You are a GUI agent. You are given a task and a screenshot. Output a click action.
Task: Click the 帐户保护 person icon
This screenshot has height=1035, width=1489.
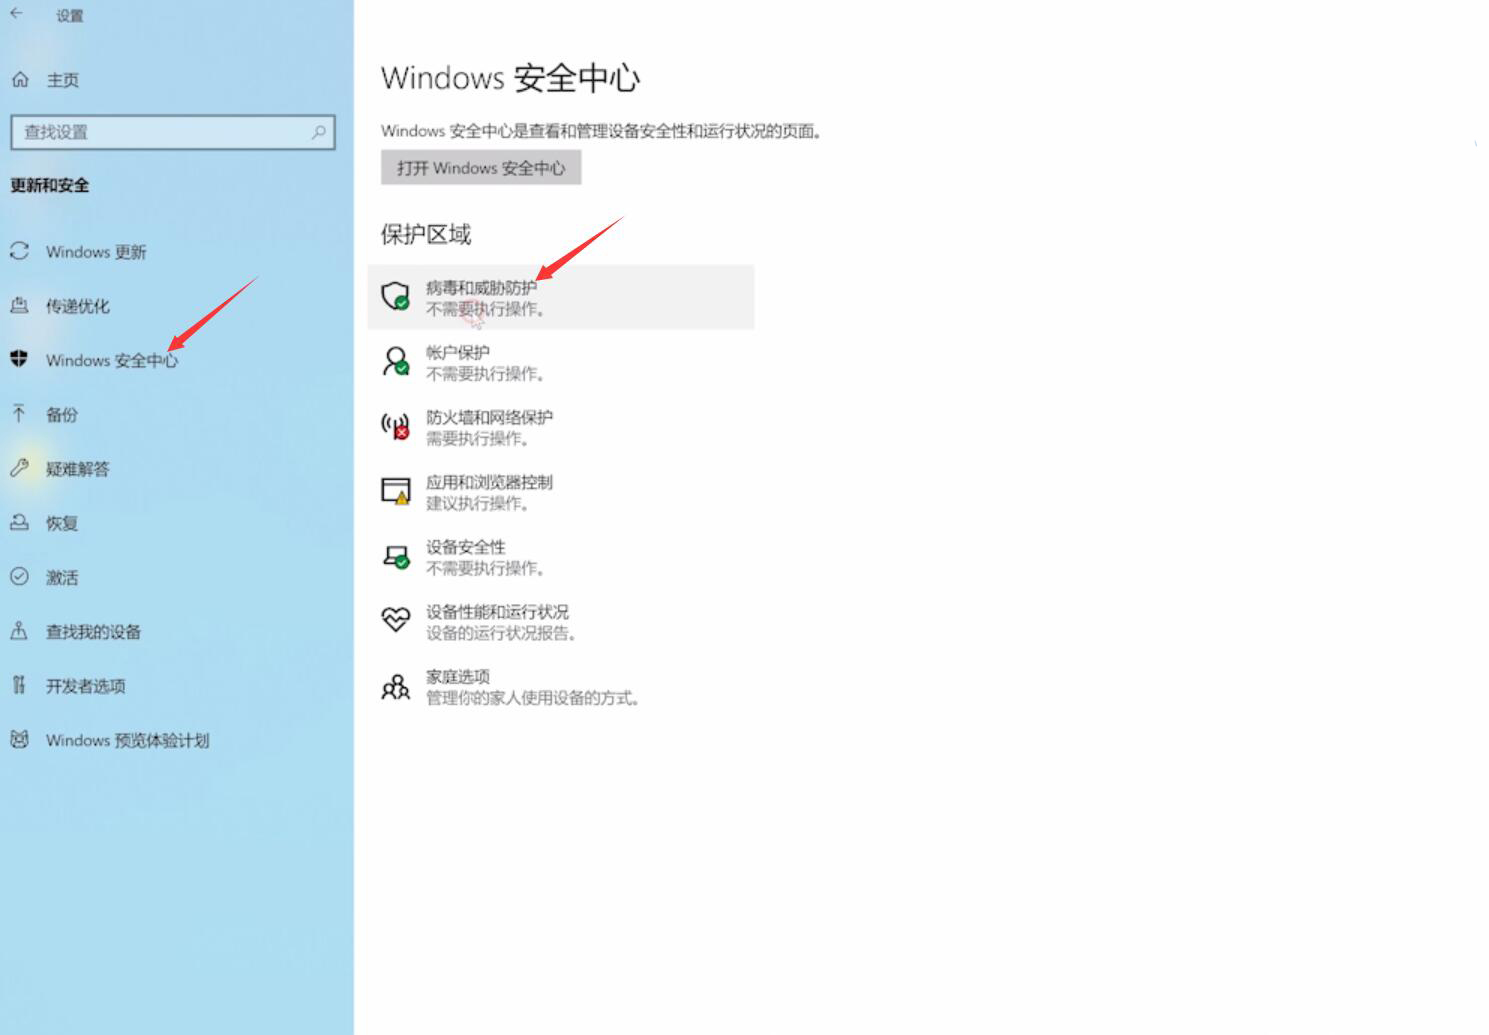pyautogui.click(x=396, y=361)
